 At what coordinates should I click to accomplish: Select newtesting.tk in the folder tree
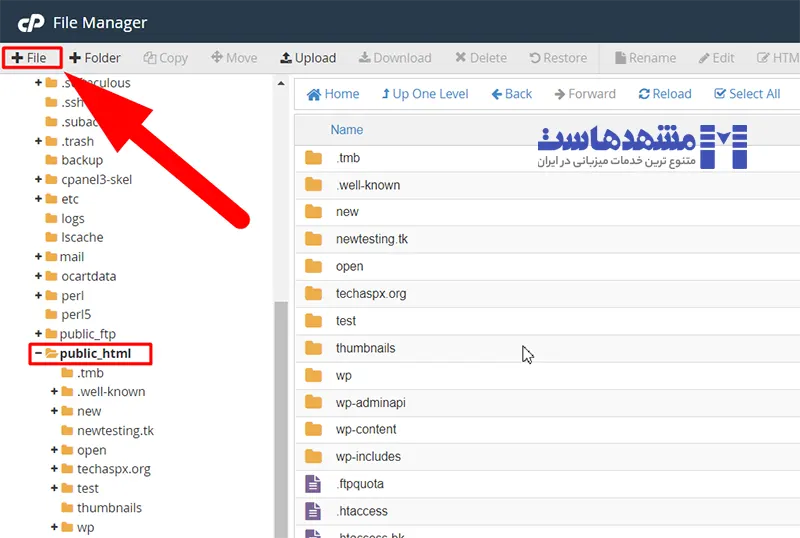(x=115, y=430)
